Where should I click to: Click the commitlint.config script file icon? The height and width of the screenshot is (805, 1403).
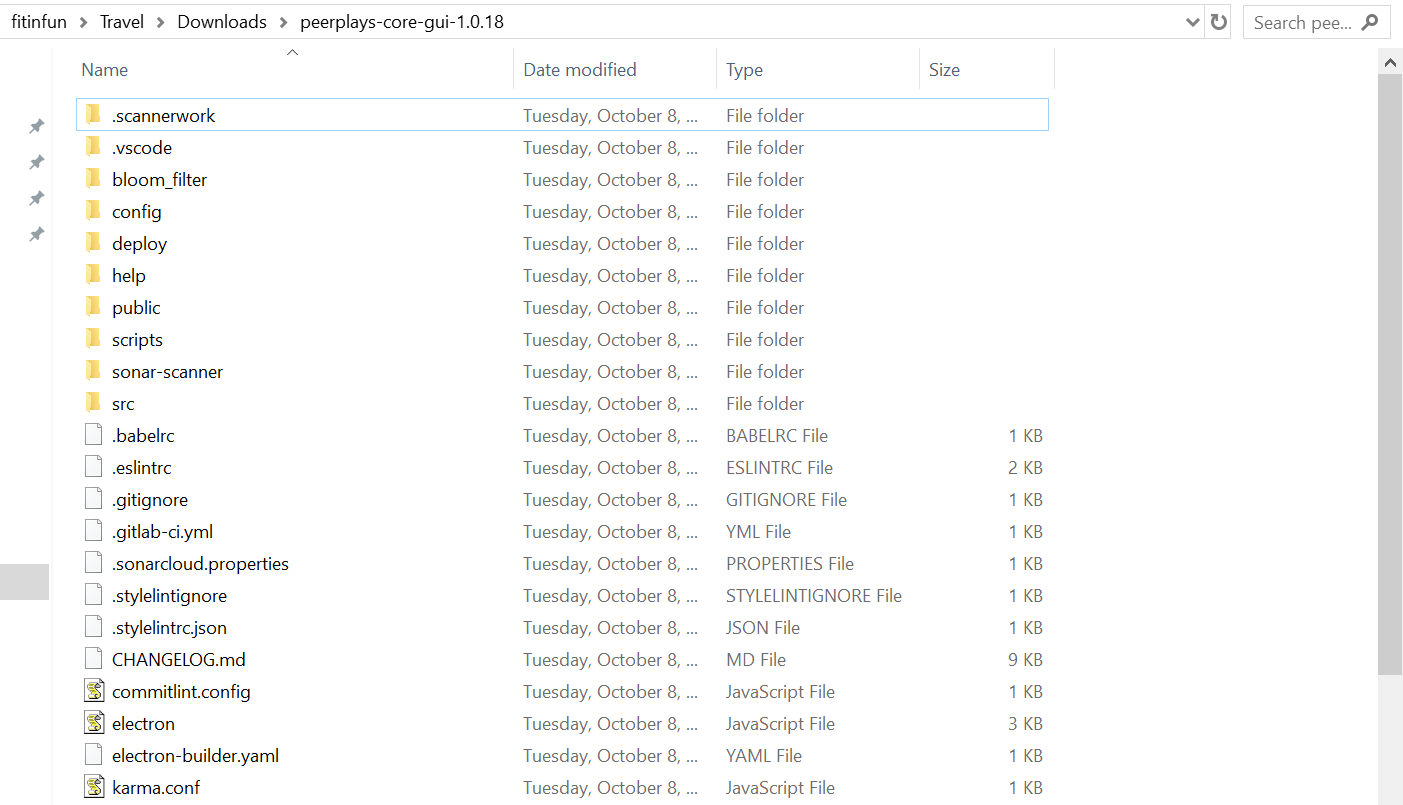pos(94,691)
